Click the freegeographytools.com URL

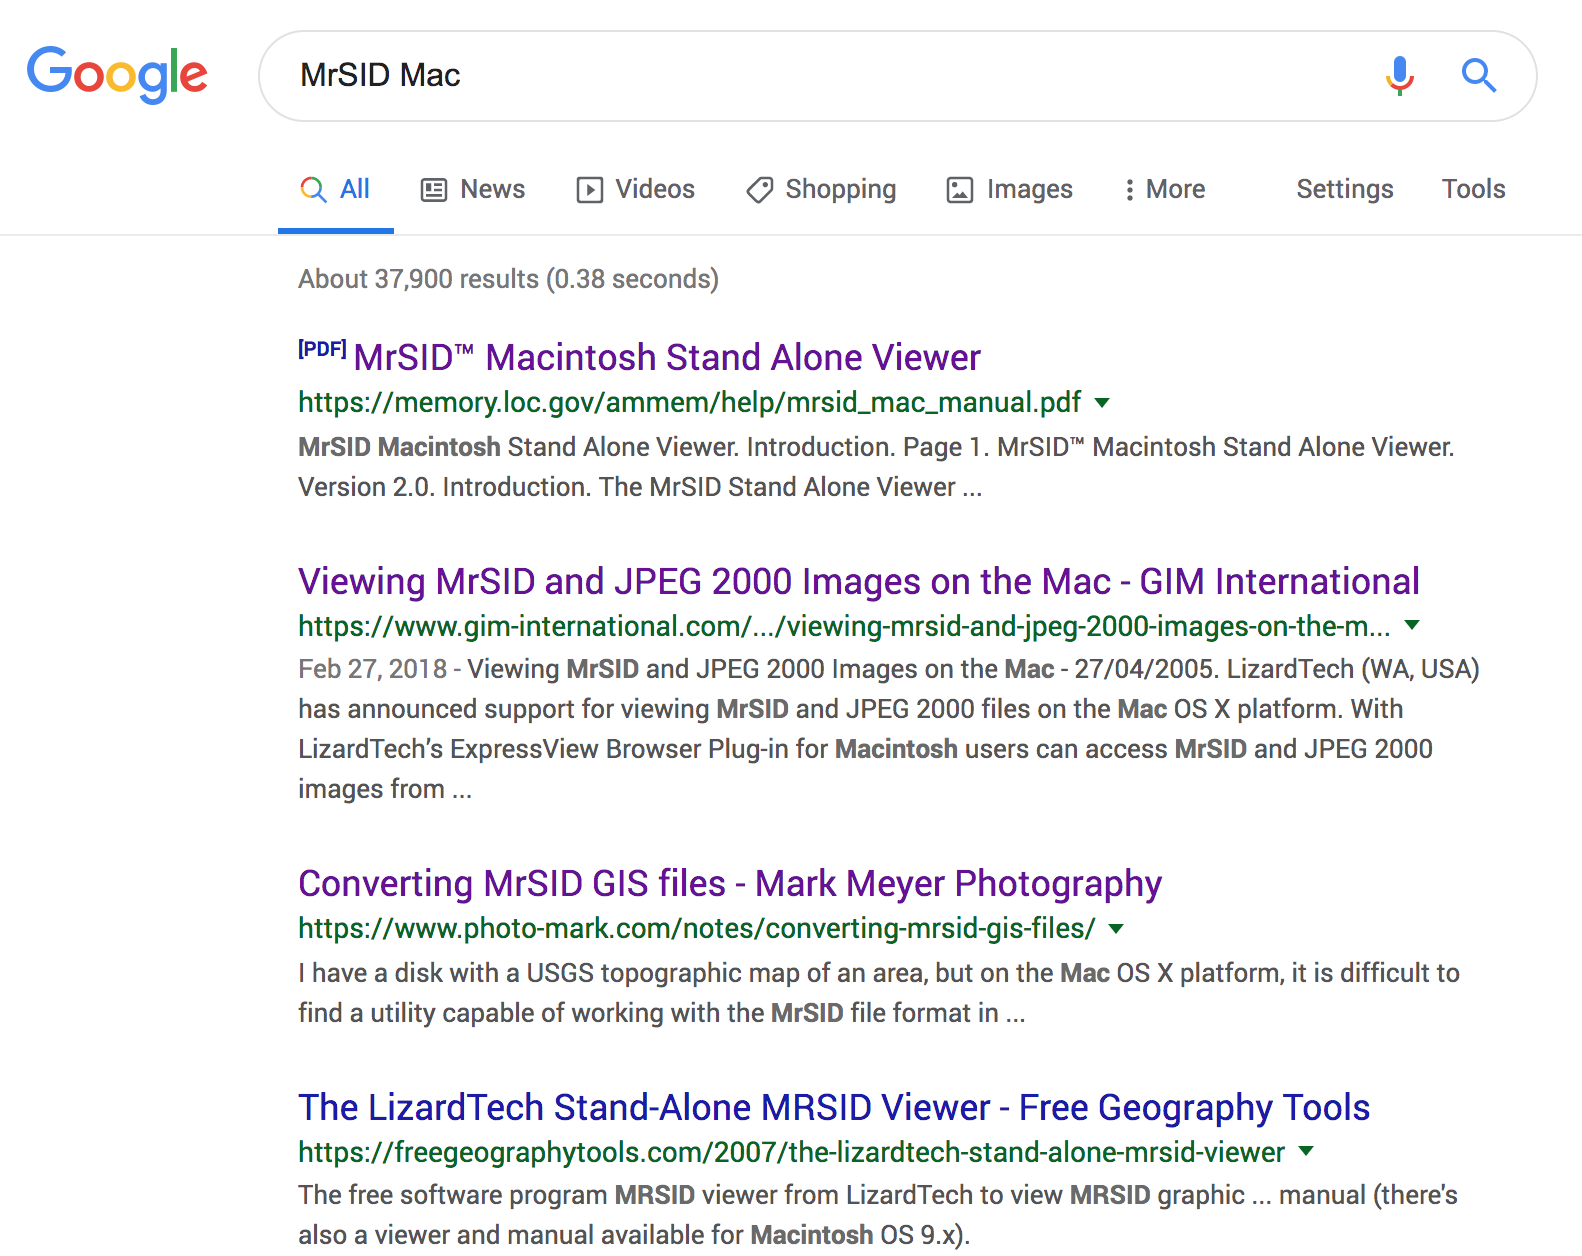coord(792,1153)
